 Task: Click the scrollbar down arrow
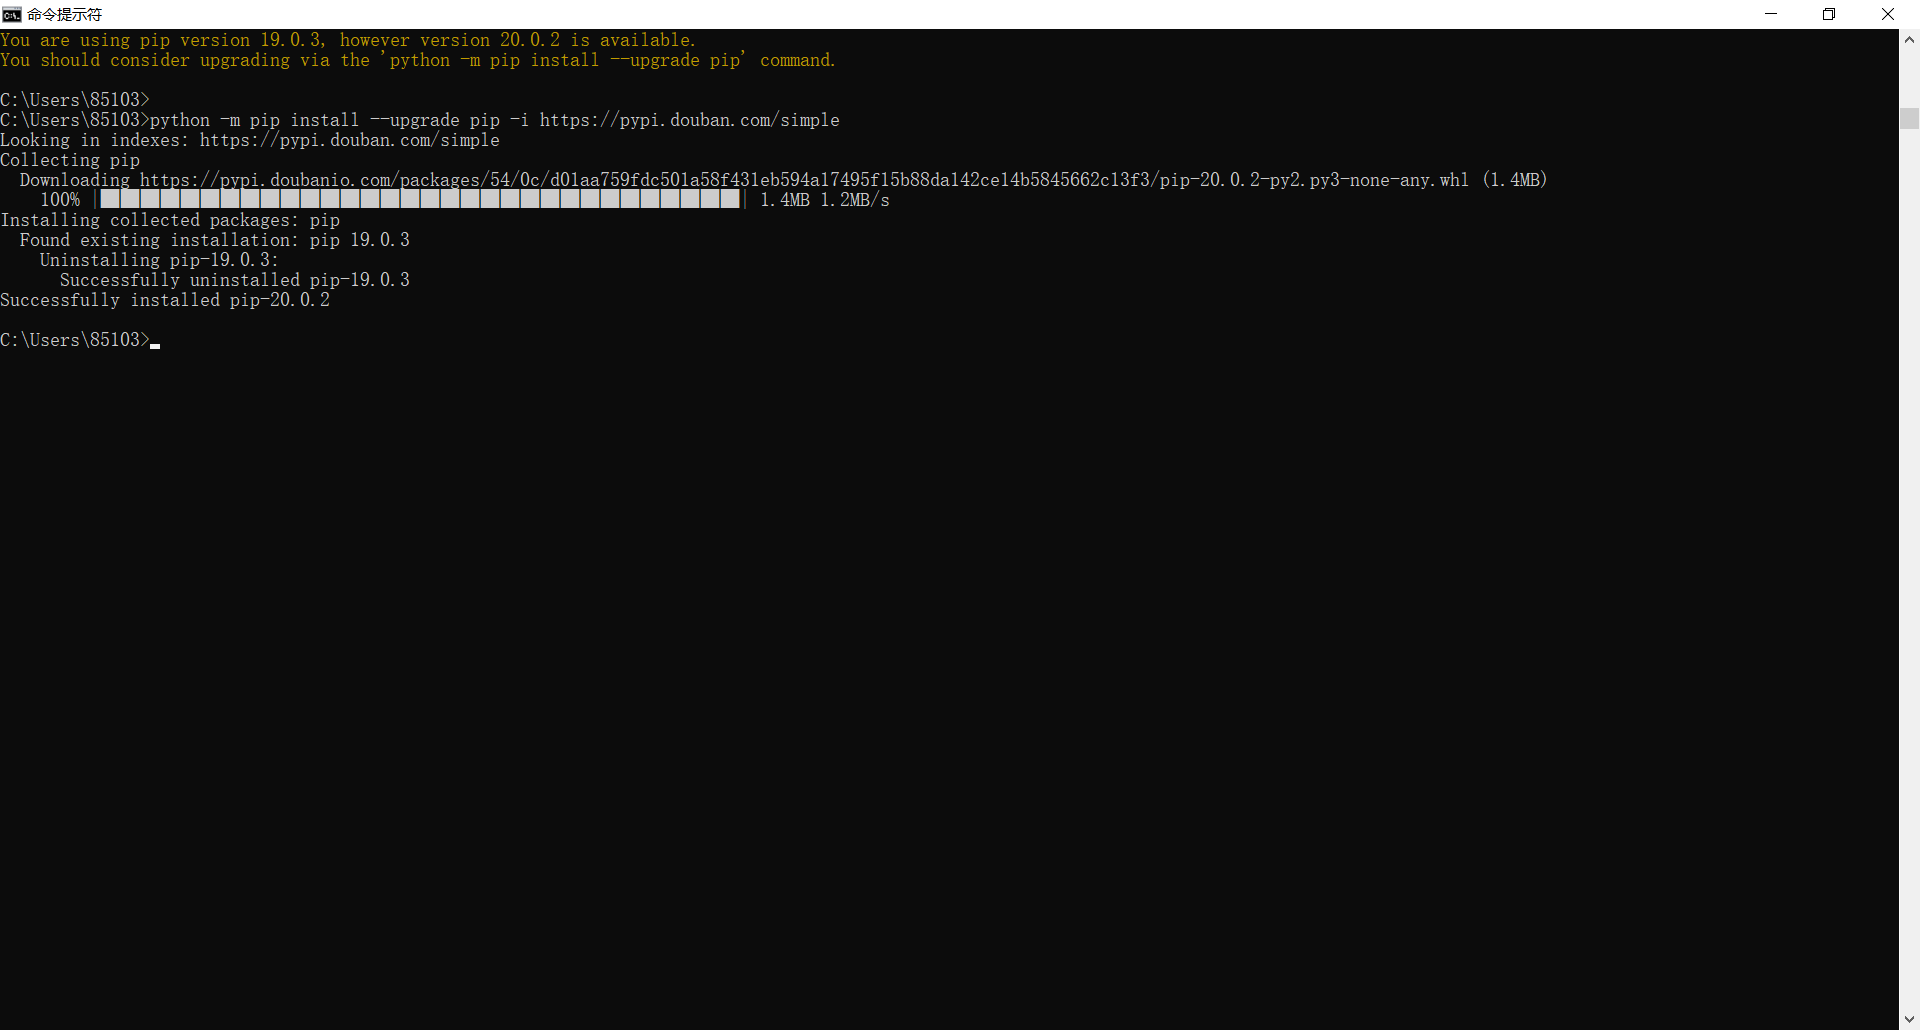click(1909, 1019)
